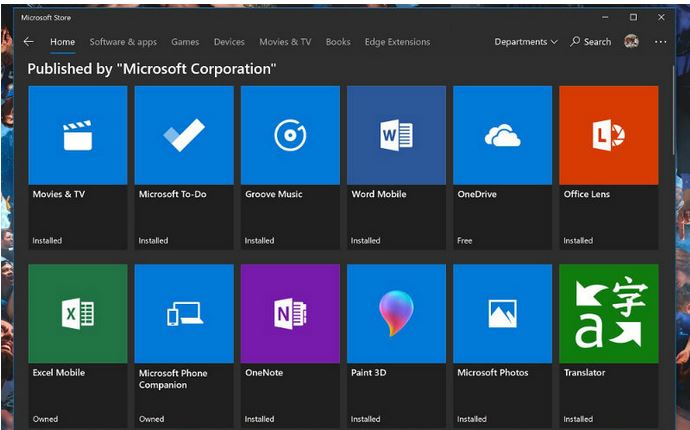Viewport: 690px width, 430px height.
Task: Open the Word Mobile app tile
Action: pyautogui.click(x=396, y=135)
